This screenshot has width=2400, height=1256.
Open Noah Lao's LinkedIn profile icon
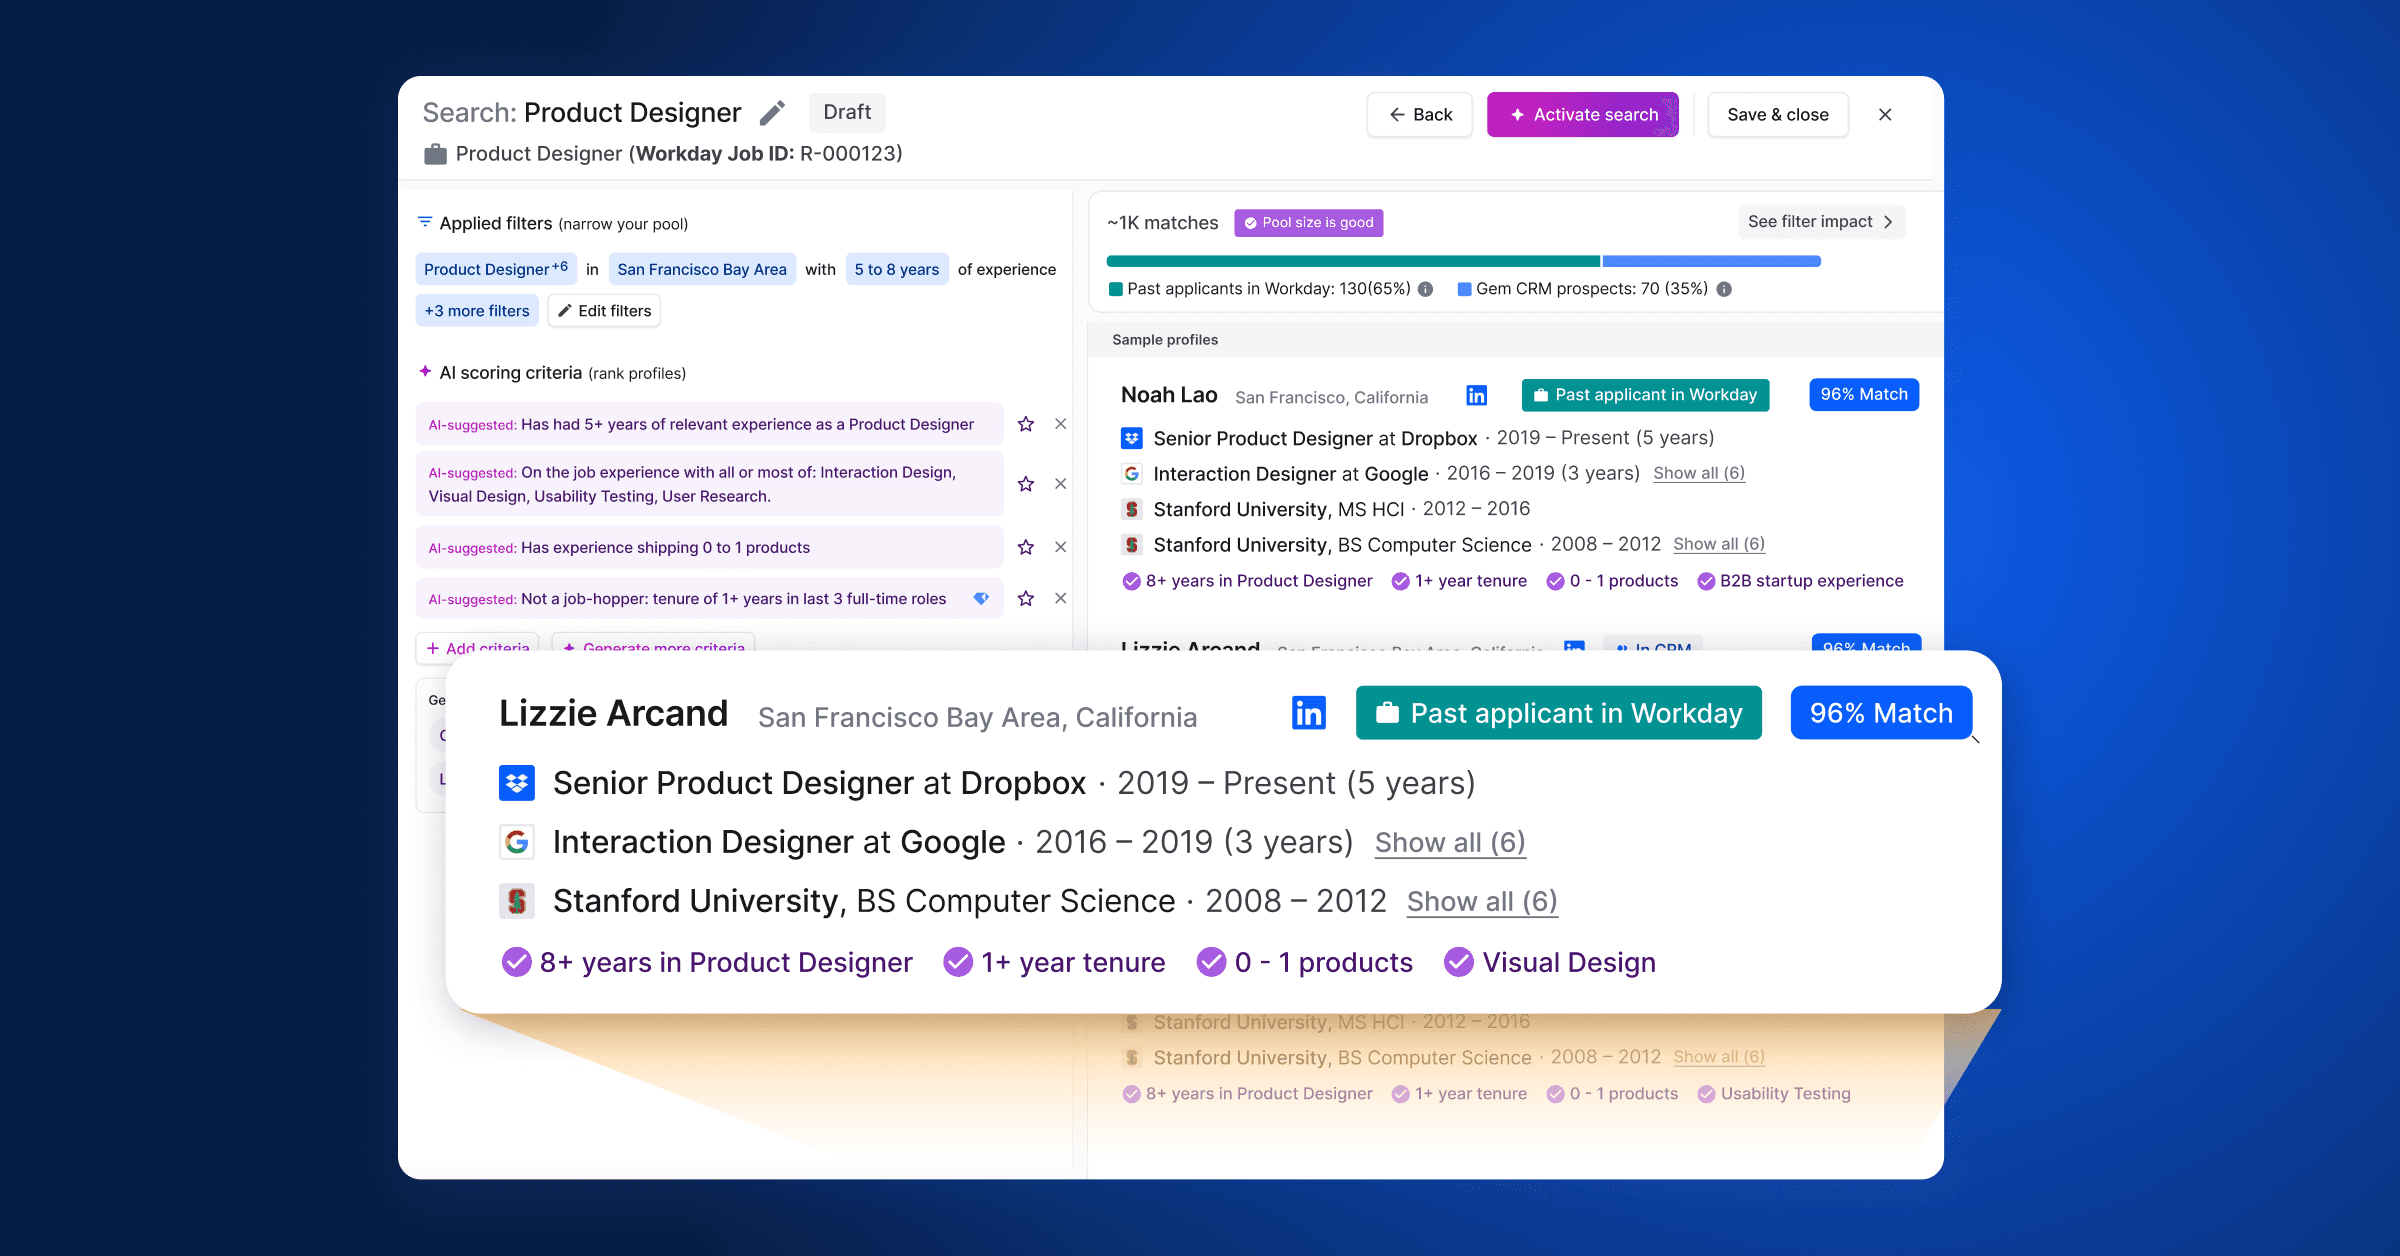coord(1476,395)
